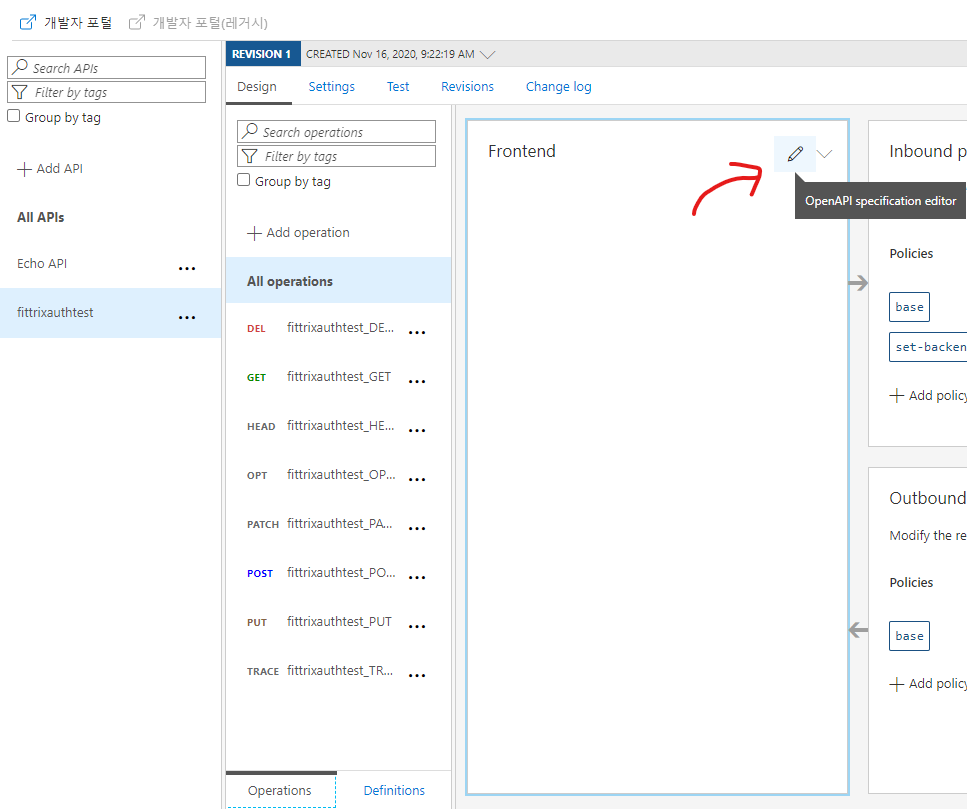This screenshot has height=809, width=967.
Task: Click ellipsis next to fittrixauthtest_GET operation
Action: point(418,382)
